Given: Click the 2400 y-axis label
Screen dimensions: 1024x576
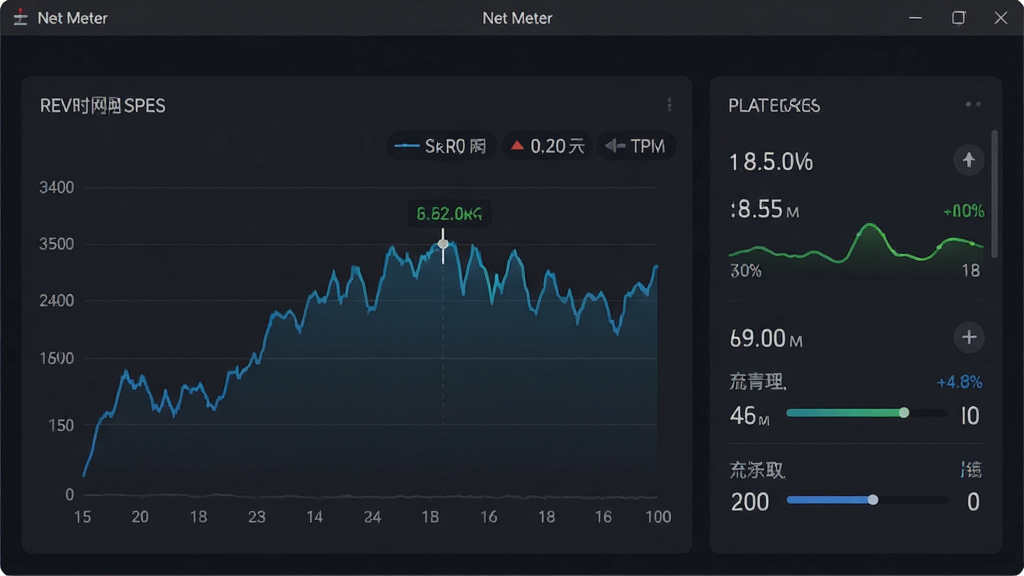Looking at the screenshot, I should click(x=57, y=301).
